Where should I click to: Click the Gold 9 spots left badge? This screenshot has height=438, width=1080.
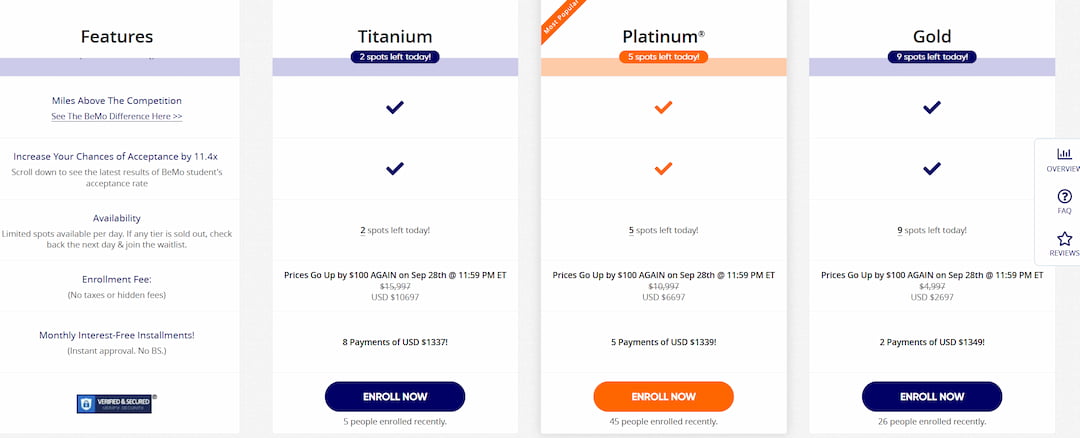[931, 57]
